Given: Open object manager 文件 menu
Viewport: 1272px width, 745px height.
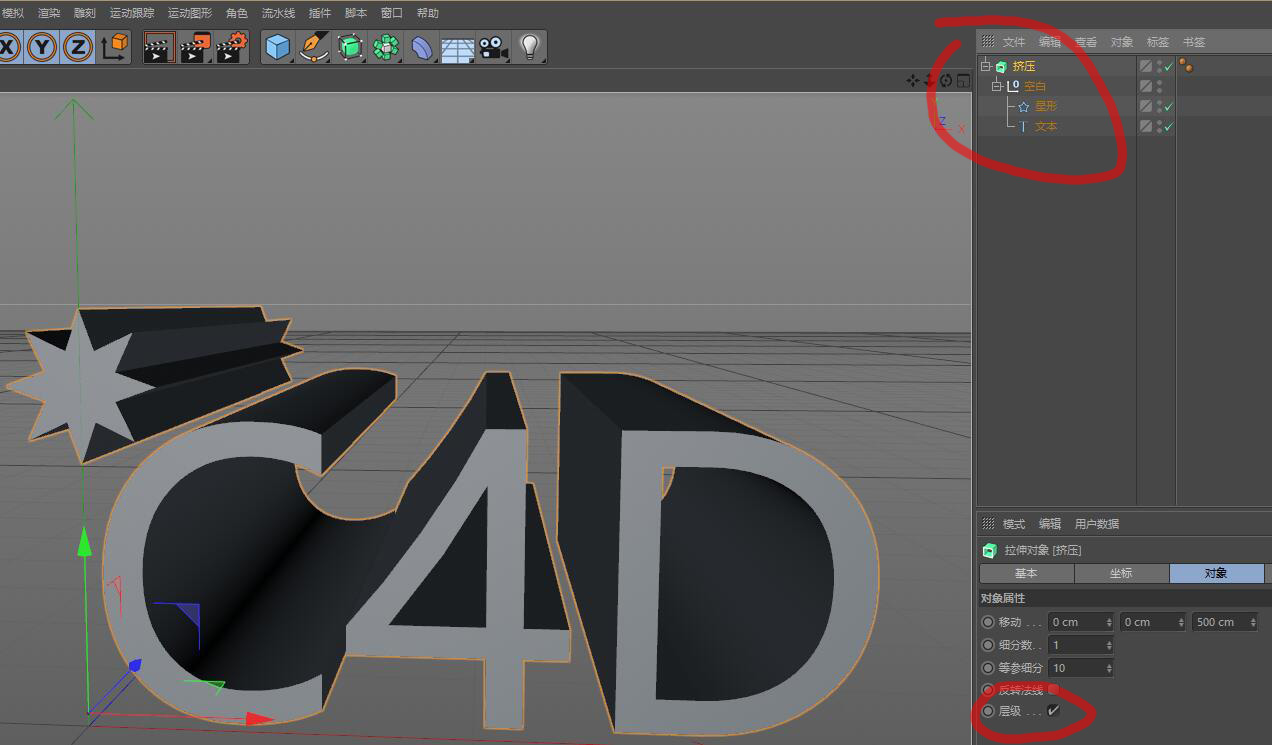Looking at the screenshot, I should (x=1014, y=42).
